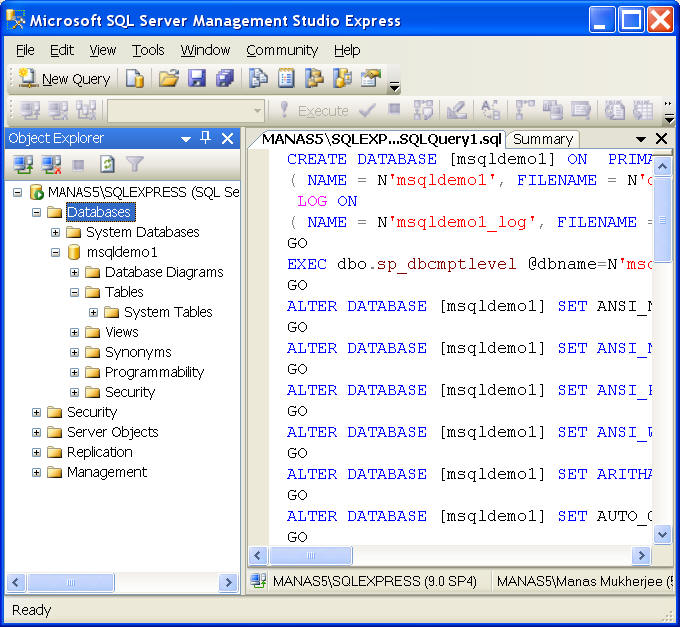Close the Object Explorer panel
The image size is (680, 627).
click(x=227, y=139)
